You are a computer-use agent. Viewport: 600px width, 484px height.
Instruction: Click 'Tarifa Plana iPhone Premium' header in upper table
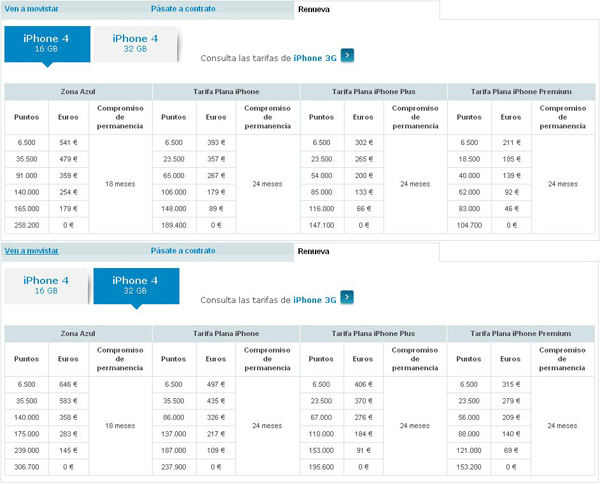click(521, 92)
